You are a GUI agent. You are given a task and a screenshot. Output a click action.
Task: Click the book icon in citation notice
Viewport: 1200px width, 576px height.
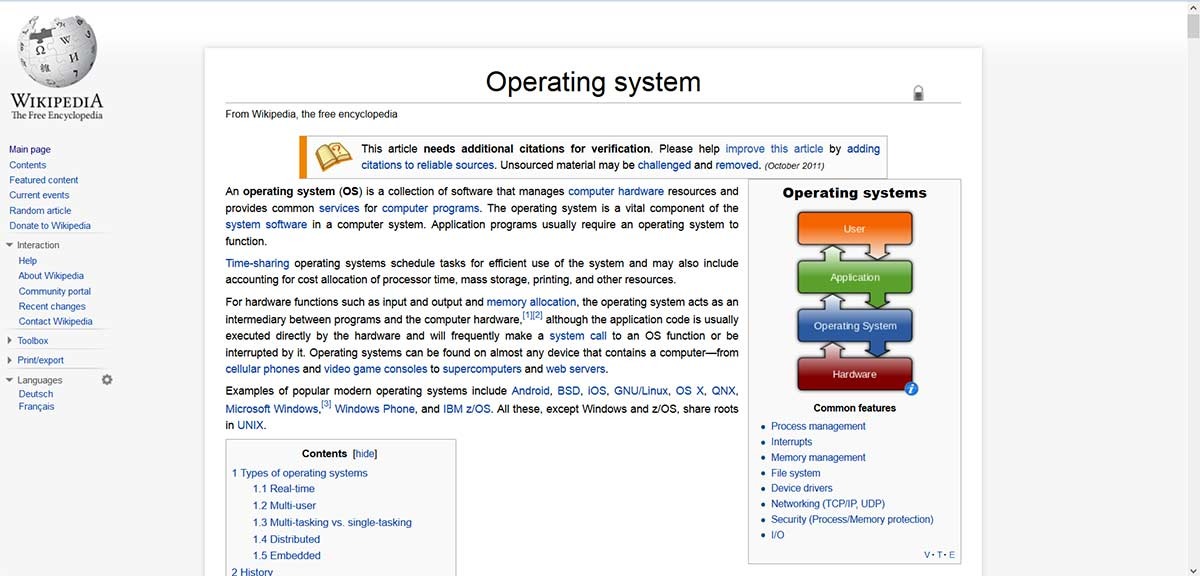[x=334, y=156]
